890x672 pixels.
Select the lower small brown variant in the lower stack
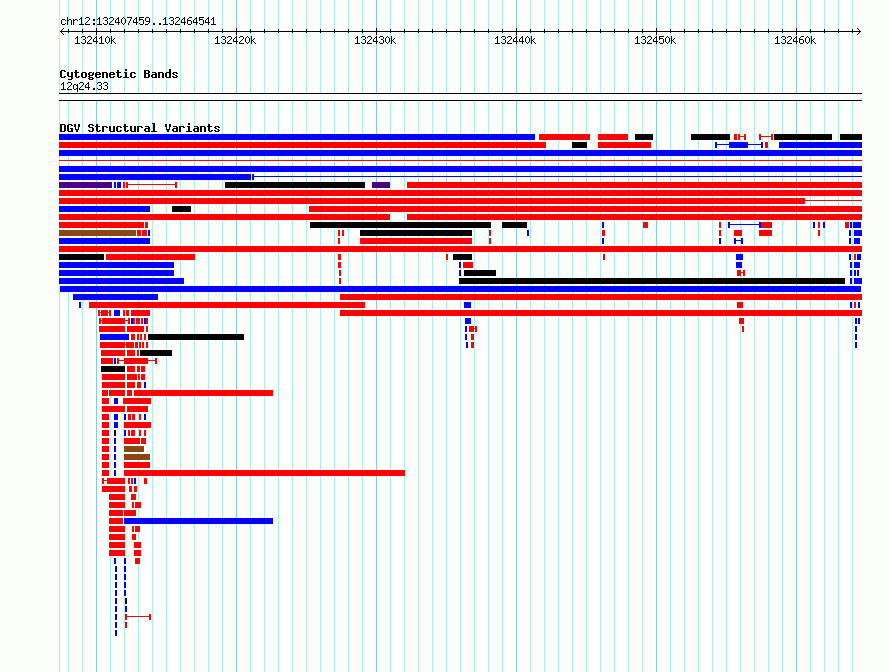[137, 457]
